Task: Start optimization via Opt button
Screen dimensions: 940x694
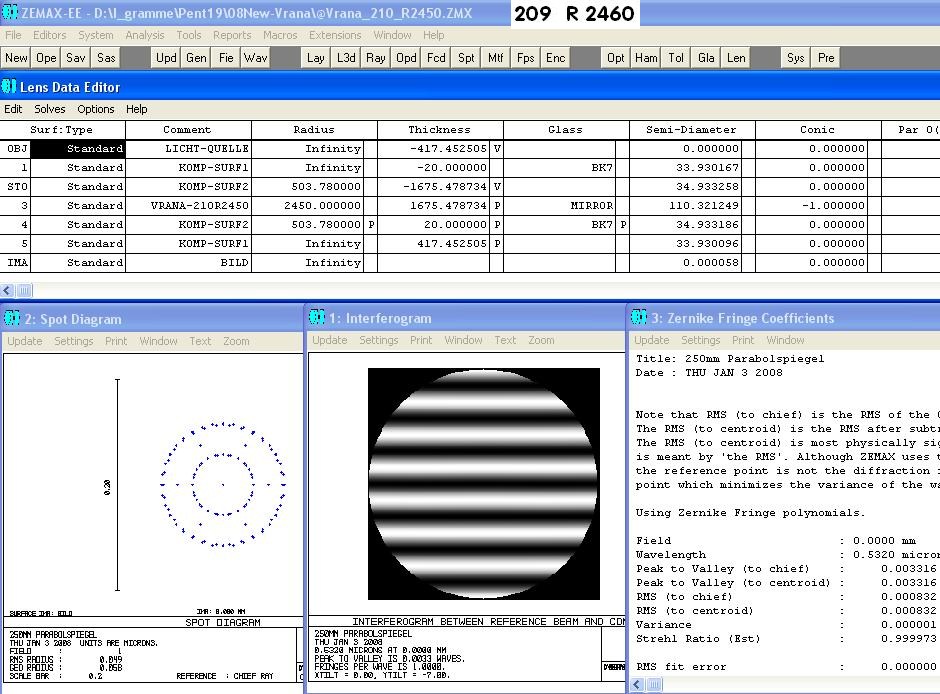Action: 616,58
